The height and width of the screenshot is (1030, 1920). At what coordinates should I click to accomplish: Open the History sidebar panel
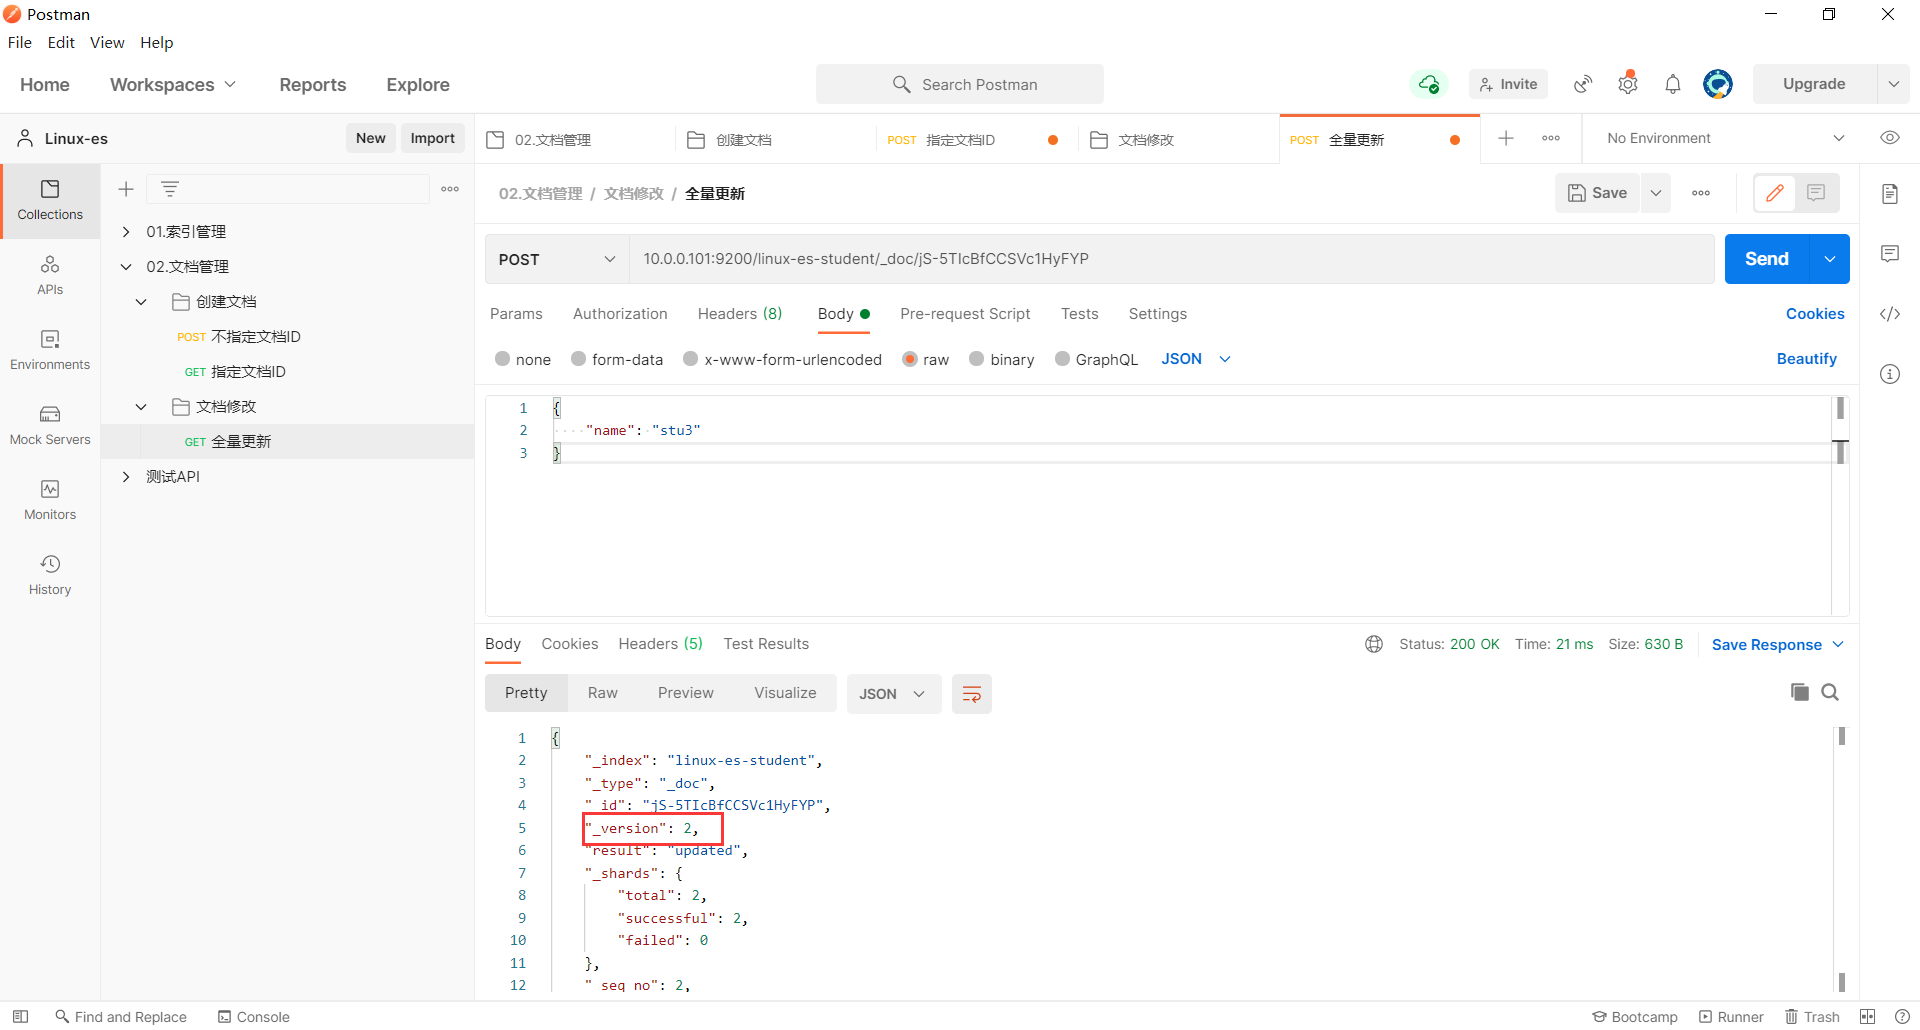(x=50, y=575)
